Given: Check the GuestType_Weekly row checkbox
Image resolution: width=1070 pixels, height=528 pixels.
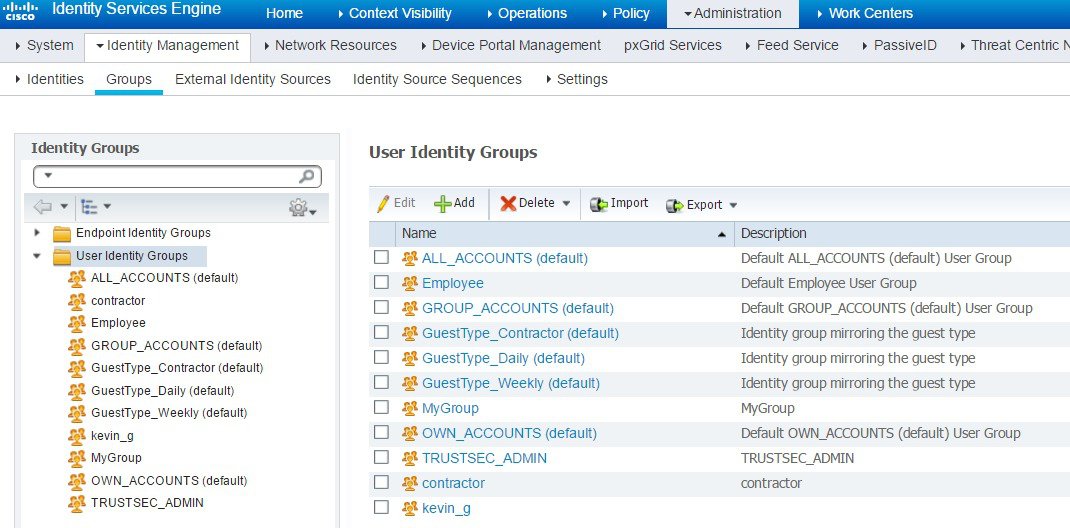Looking at the screenshot, I should click(381, 382).
